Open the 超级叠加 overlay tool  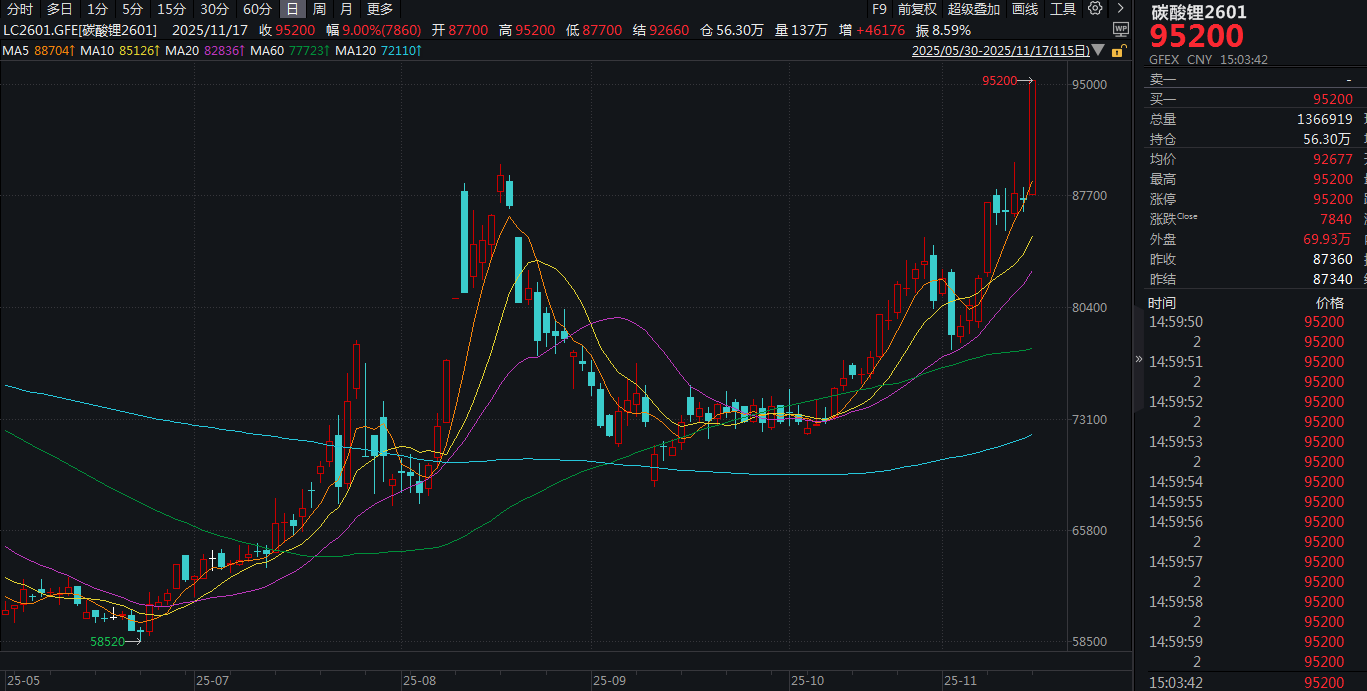(973, 9)
